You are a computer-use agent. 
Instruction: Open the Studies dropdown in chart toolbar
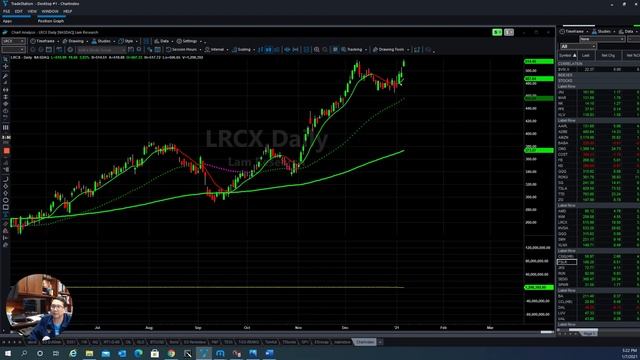tap(103, 41)
